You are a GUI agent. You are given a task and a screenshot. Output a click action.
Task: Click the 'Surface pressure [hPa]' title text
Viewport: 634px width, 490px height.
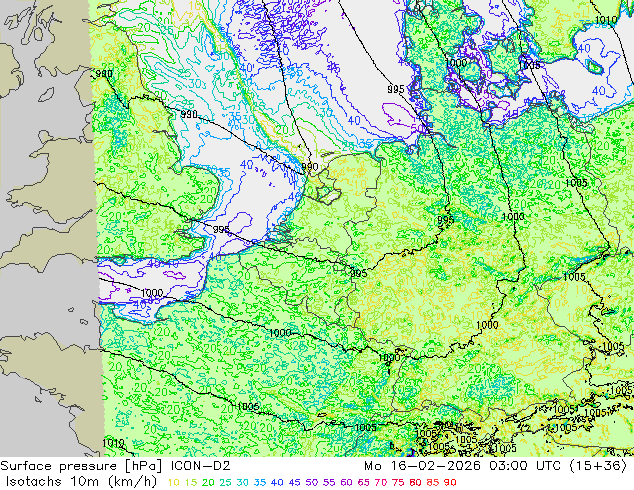point(81,466)
